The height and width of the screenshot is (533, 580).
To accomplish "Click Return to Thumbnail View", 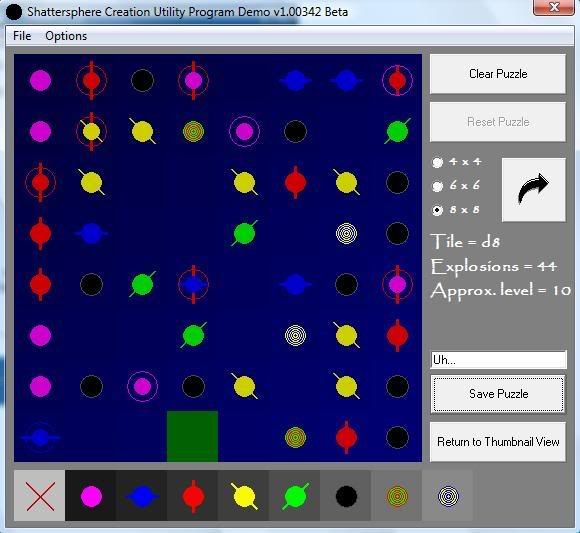I will tap(498, 442).
